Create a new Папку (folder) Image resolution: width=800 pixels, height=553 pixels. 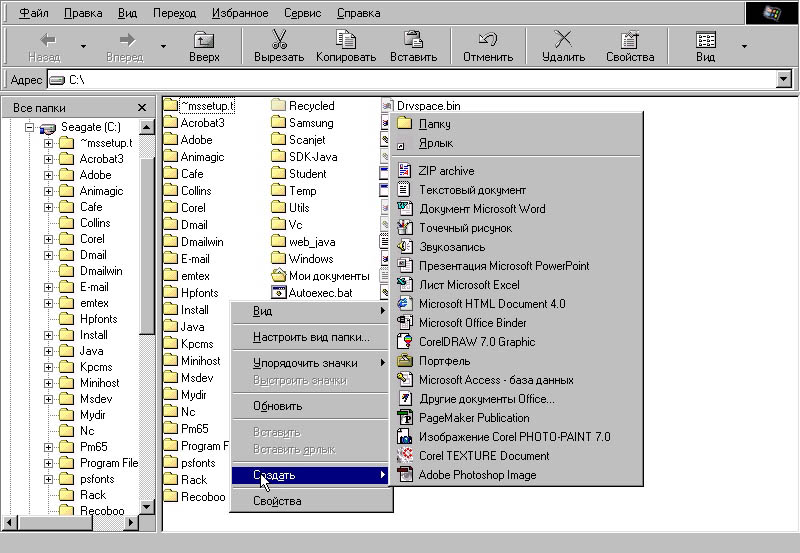(515, 123)
